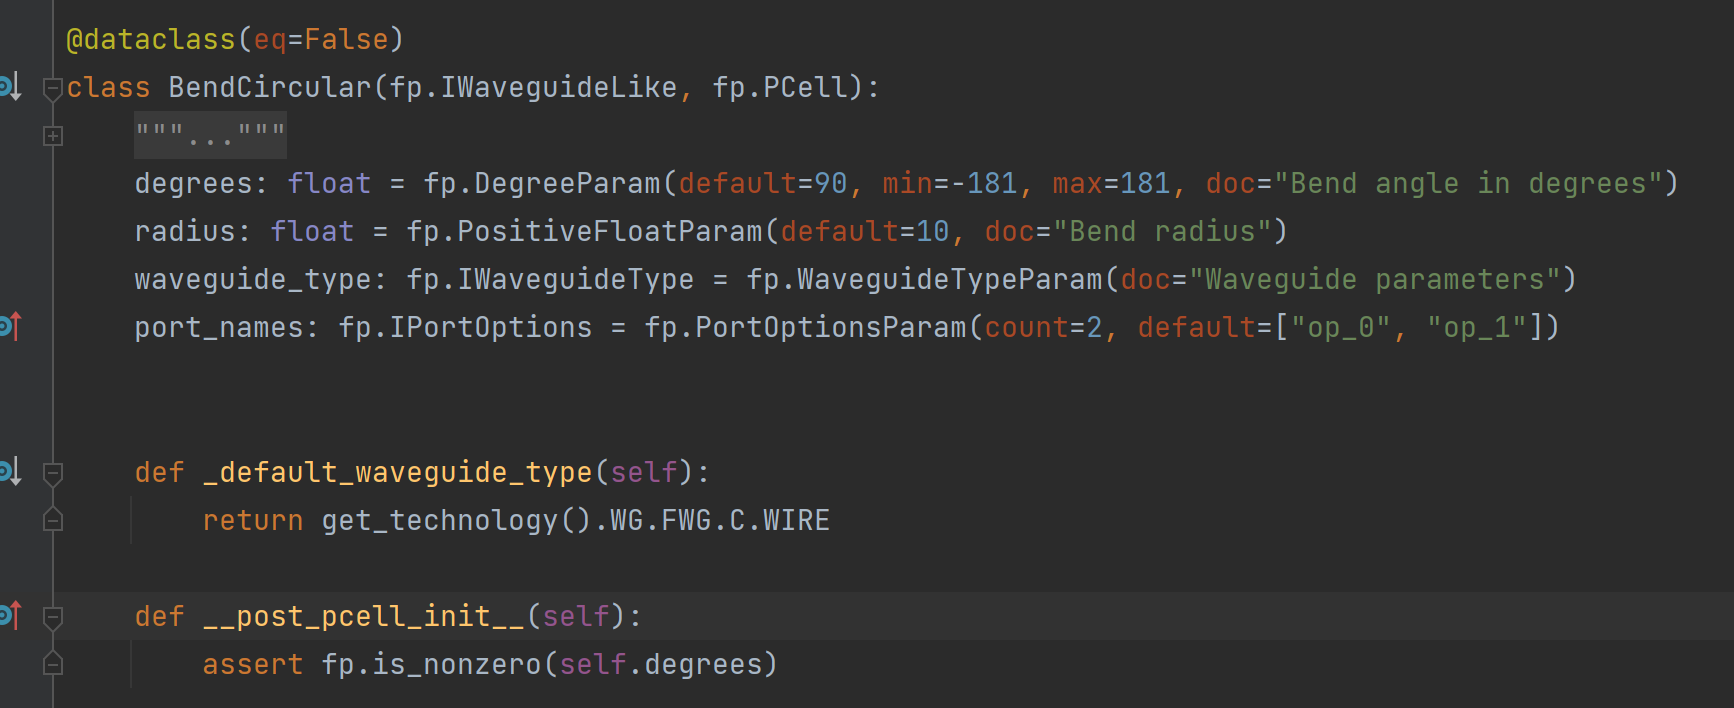Click fp.WaveguideTypeParam call
The height and width of the screenshot is (708, 1734).
coord(924,279)
